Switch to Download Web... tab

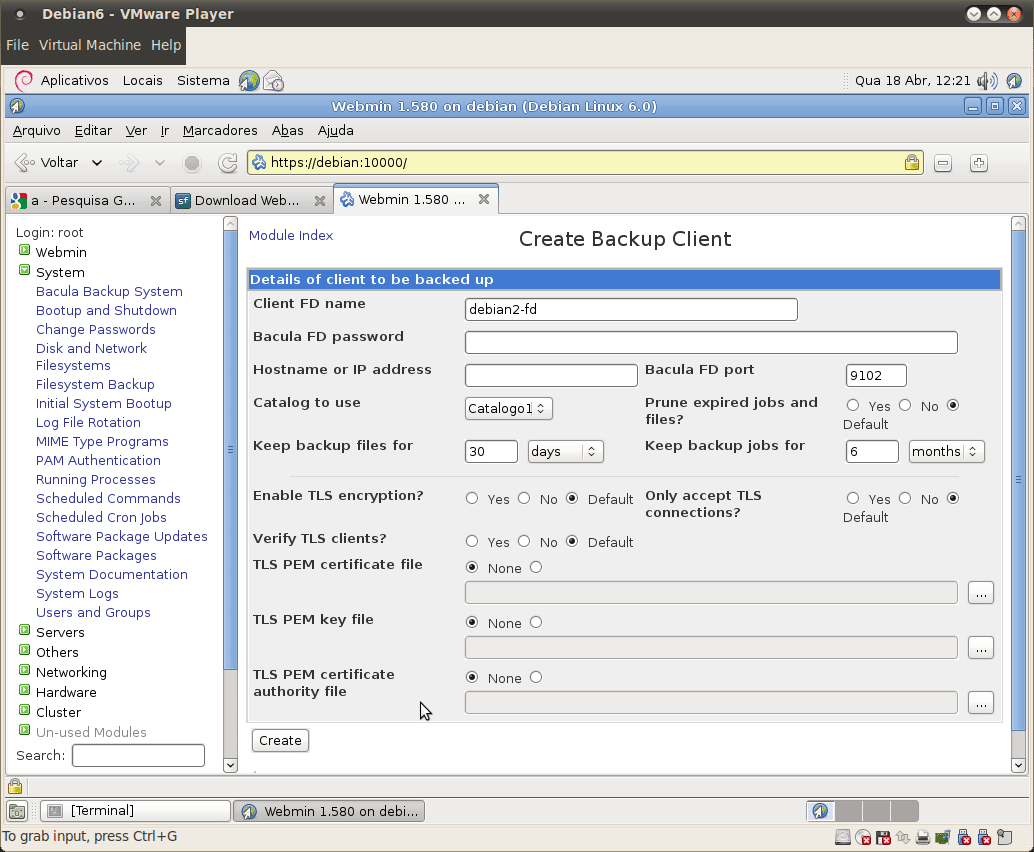(x=247, y=200)
